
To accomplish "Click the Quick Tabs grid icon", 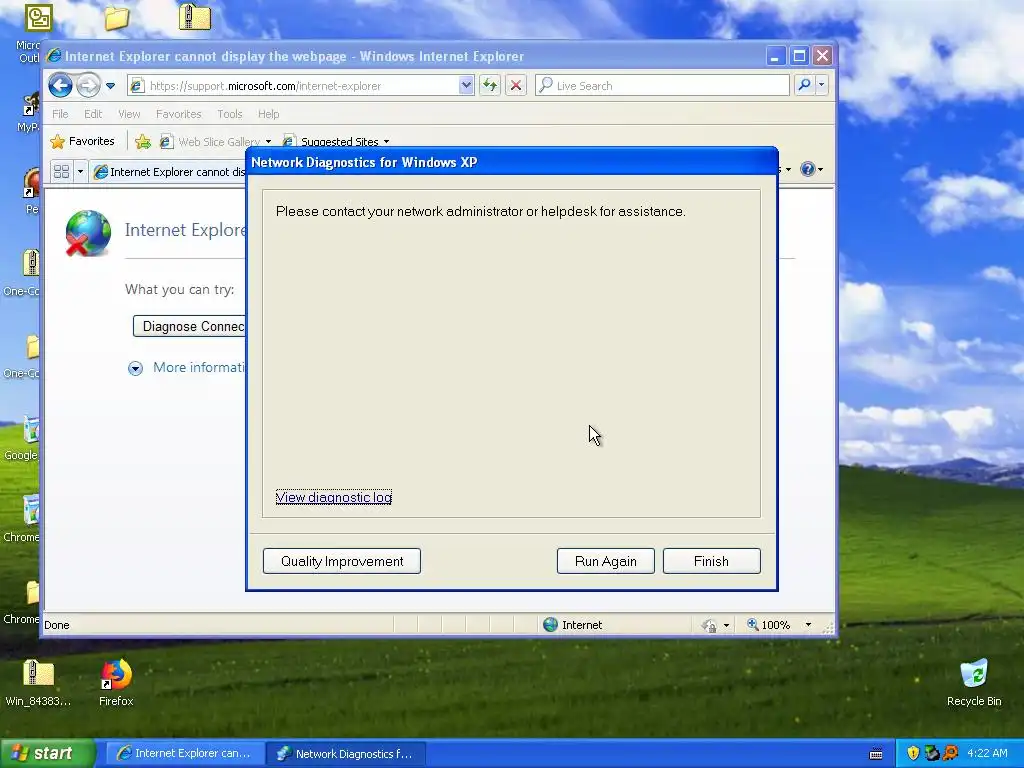I will click(61, 171).
